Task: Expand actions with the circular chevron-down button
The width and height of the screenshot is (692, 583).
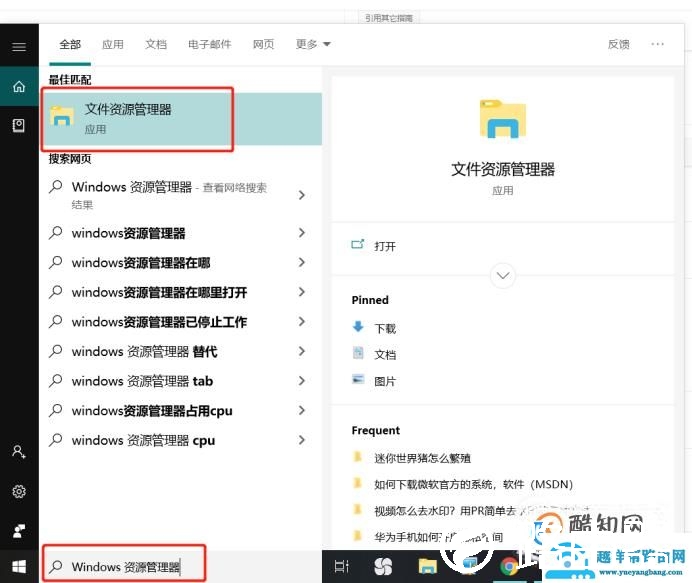Action: pos(503,276)
